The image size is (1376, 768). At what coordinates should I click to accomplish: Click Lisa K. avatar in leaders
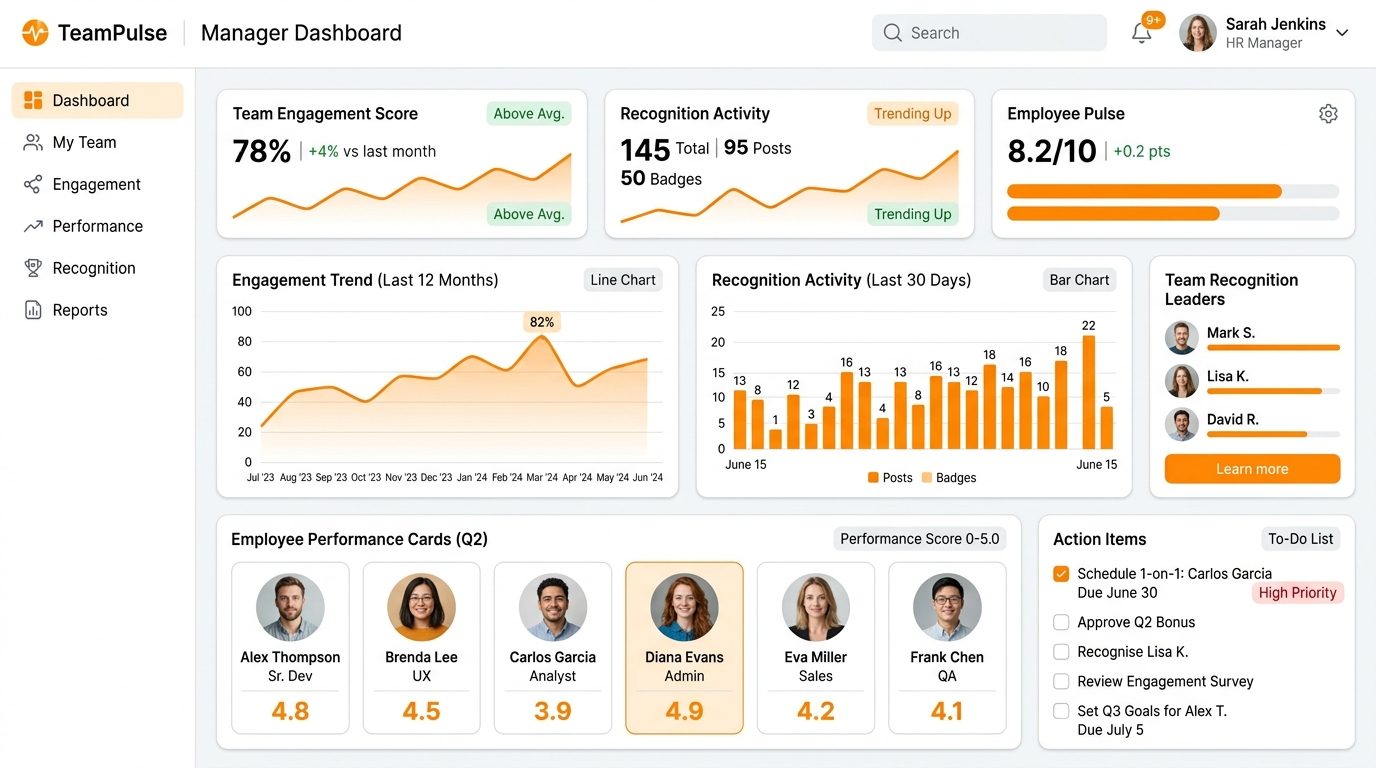(x=1182, y=381)
